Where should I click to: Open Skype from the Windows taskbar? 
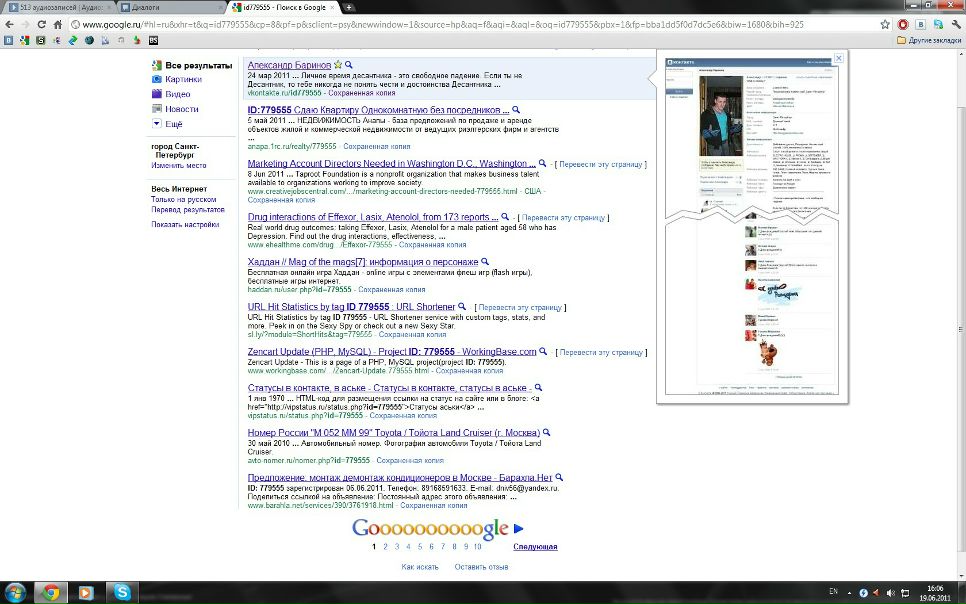[x=122, y=592]
